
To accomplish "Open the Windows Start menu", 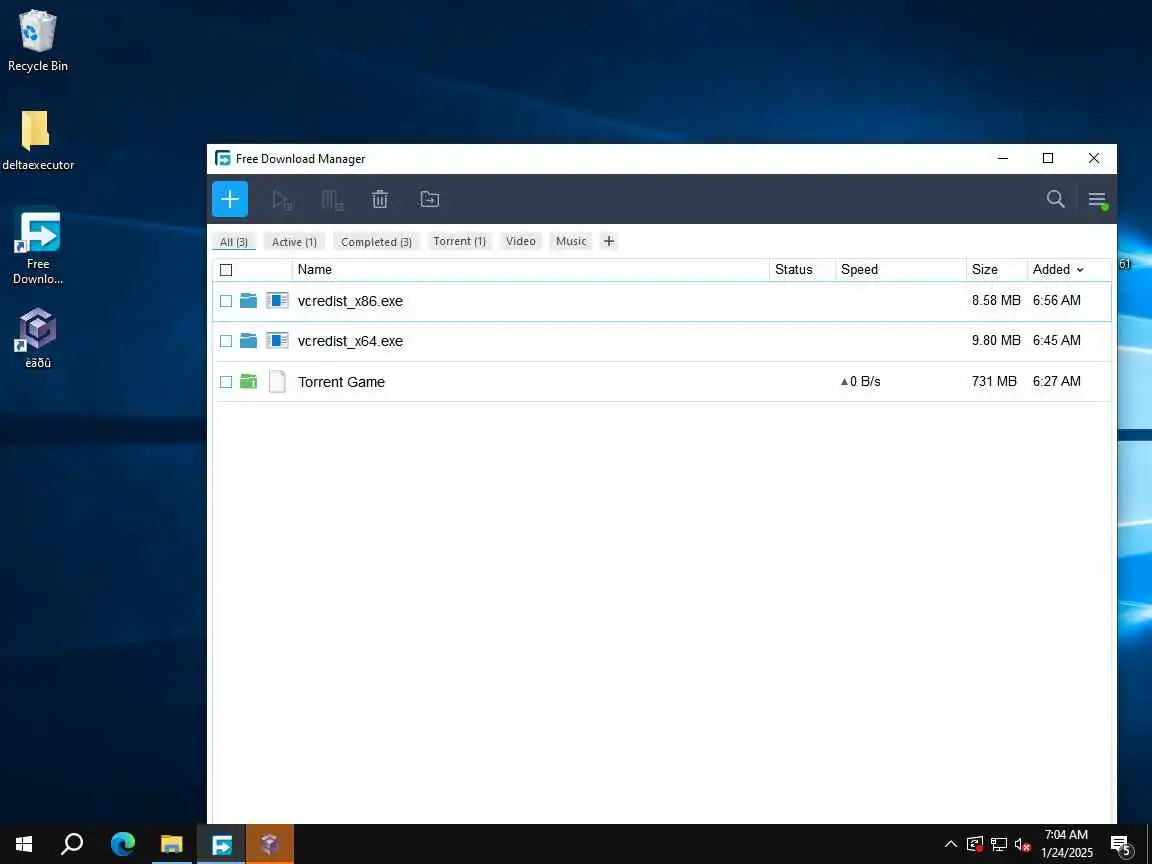I will click(24, 844).
